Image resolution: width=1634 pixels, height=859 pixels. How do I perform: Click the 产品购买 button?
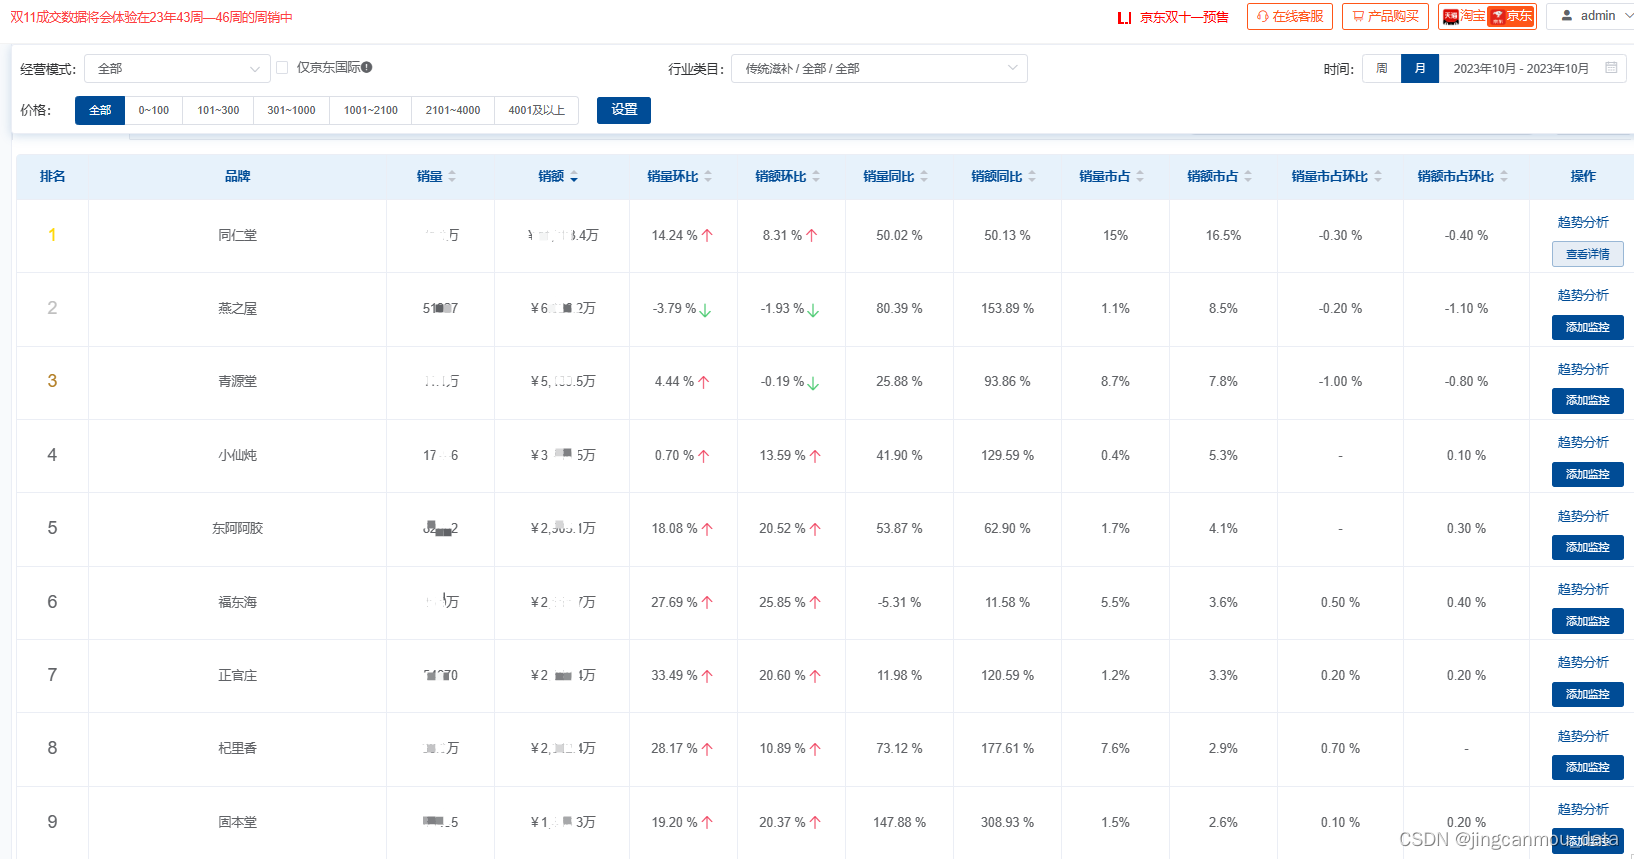point(1385,16)
